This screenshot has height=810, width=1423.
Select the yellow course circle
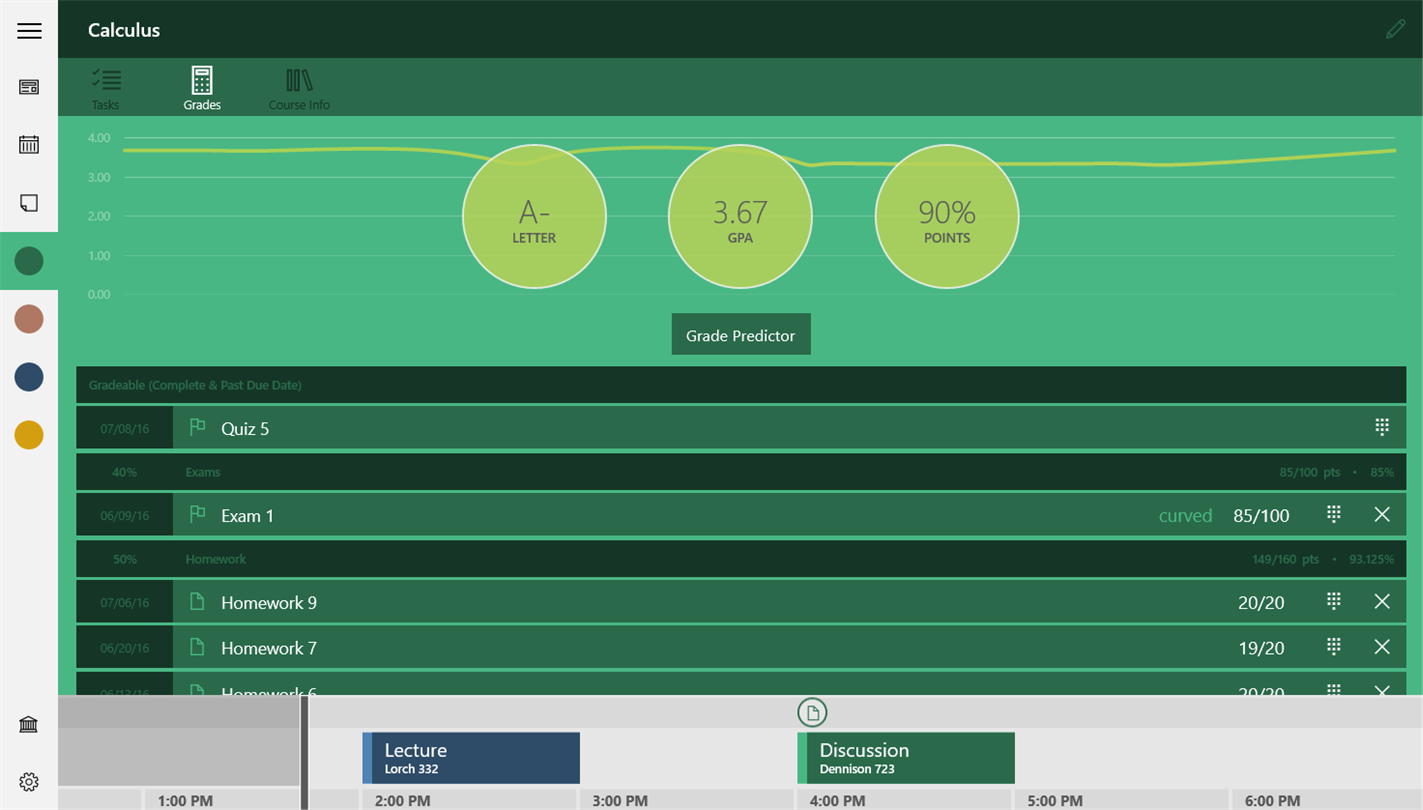coord(29,435)
